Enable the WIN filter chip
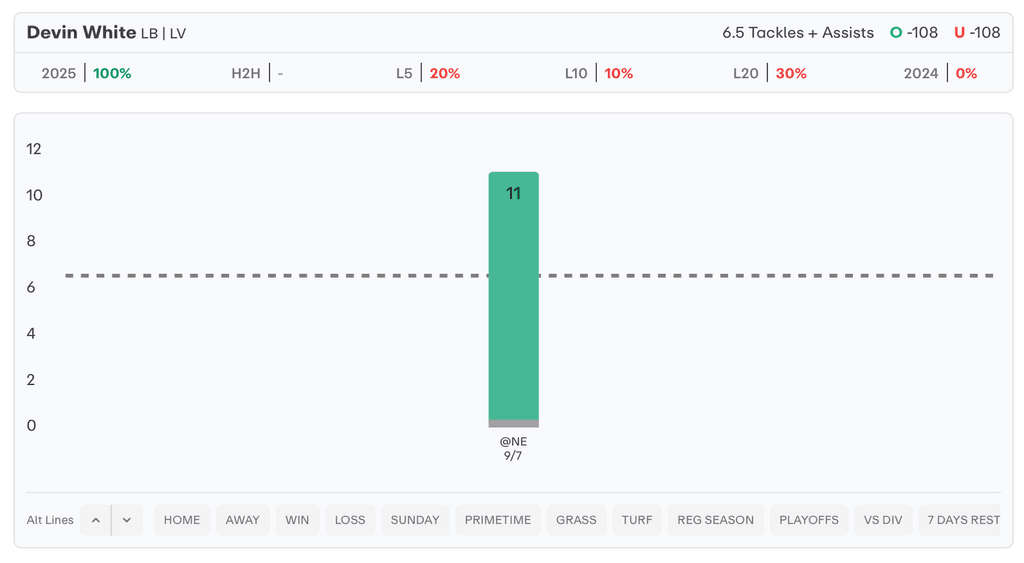1024x563 pixels. pyautogui.click(x=297, y=520)
